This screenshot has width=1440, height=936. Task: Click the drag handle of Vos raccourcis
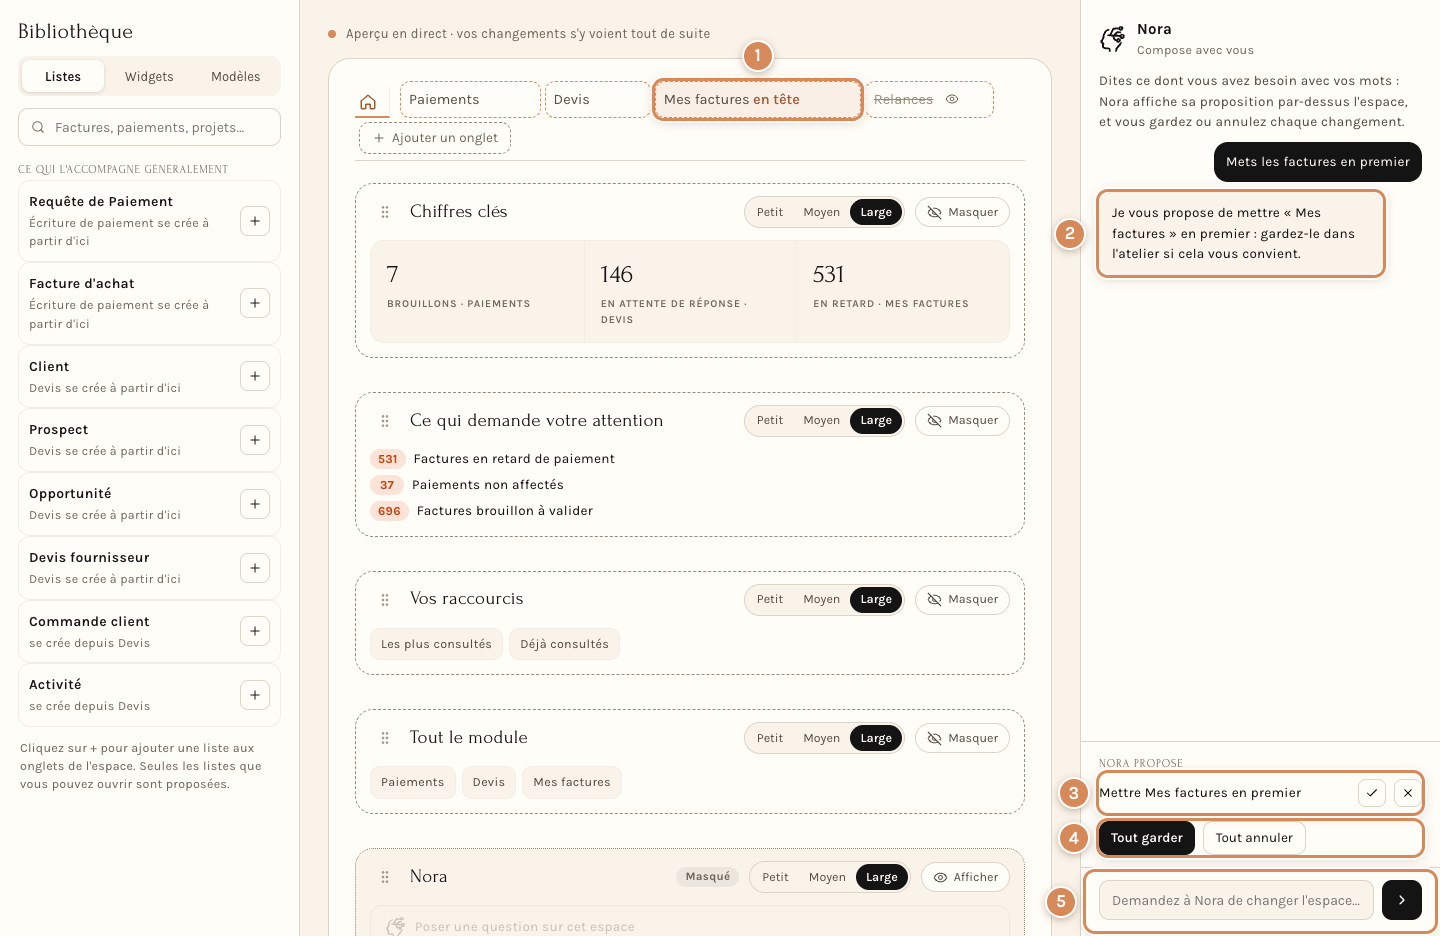(385, 600)
